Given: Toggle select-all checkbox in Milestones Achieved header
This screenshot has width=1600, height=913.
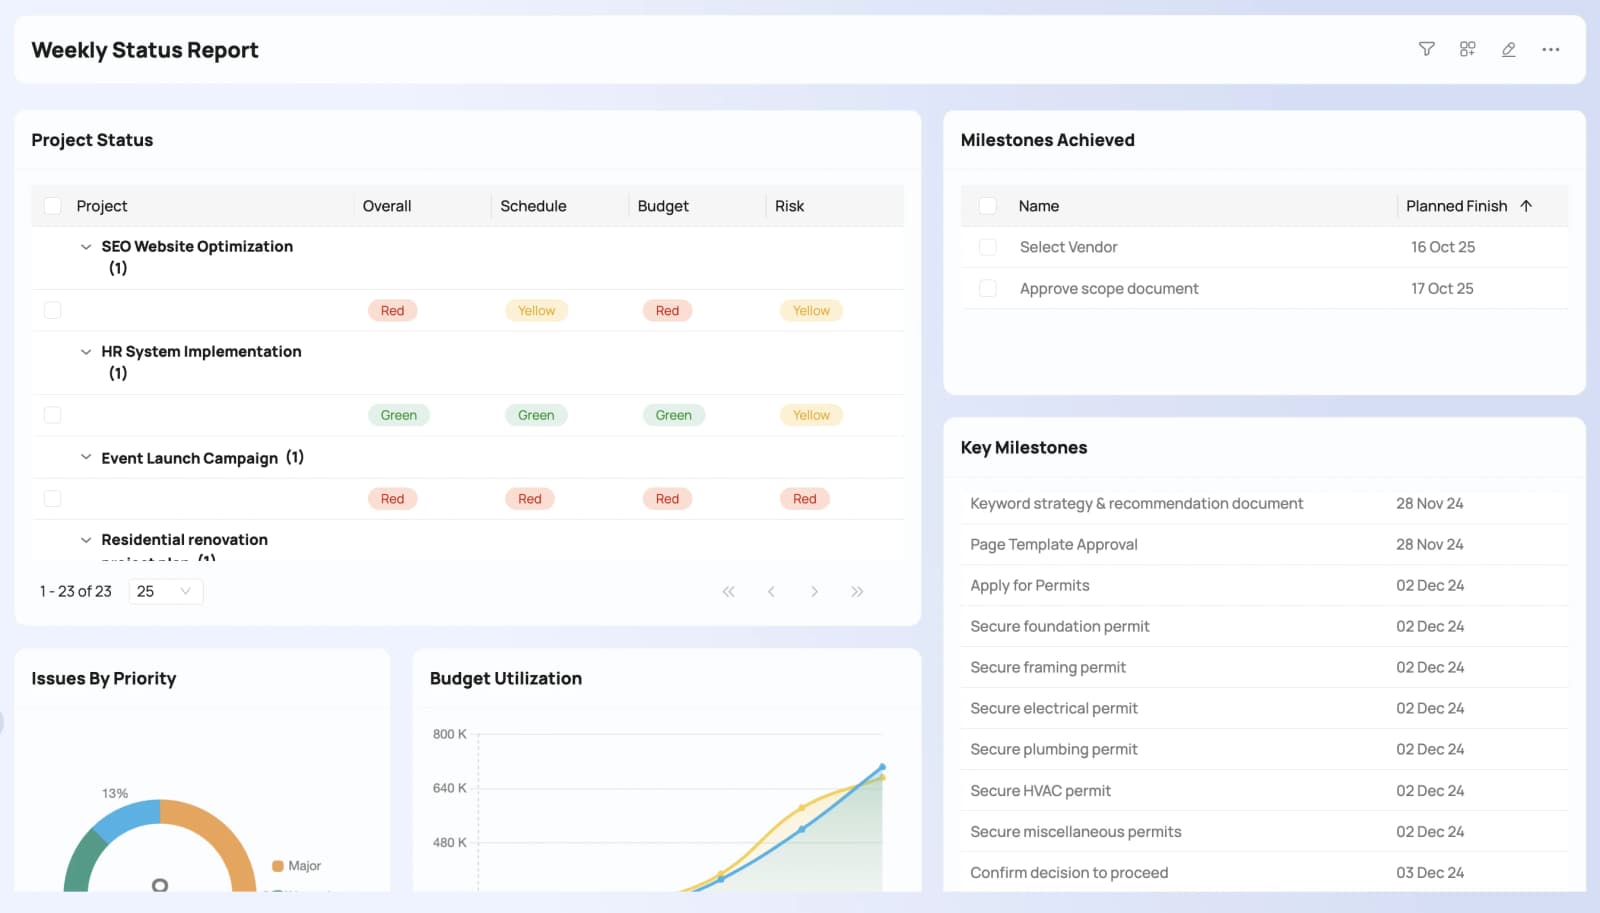Looking at the screenshot, I should pos(988,206).
